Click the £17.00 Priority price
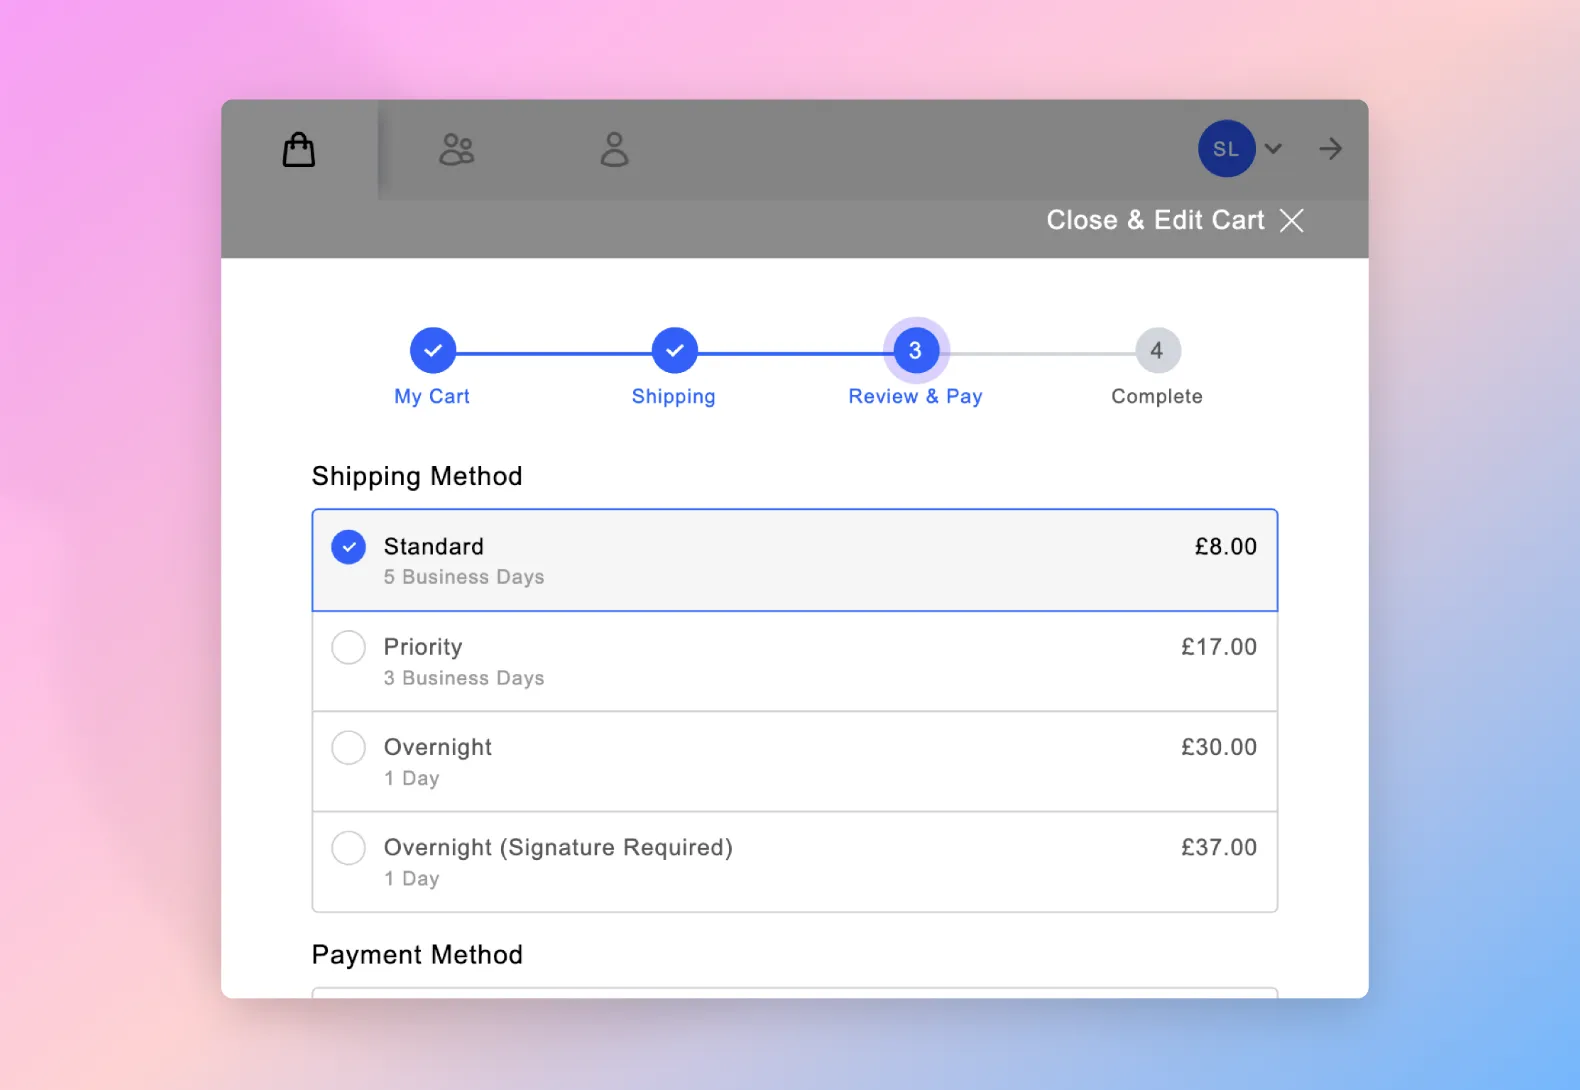The height and width of the screenshot is (1090, 1580). 1219,647
